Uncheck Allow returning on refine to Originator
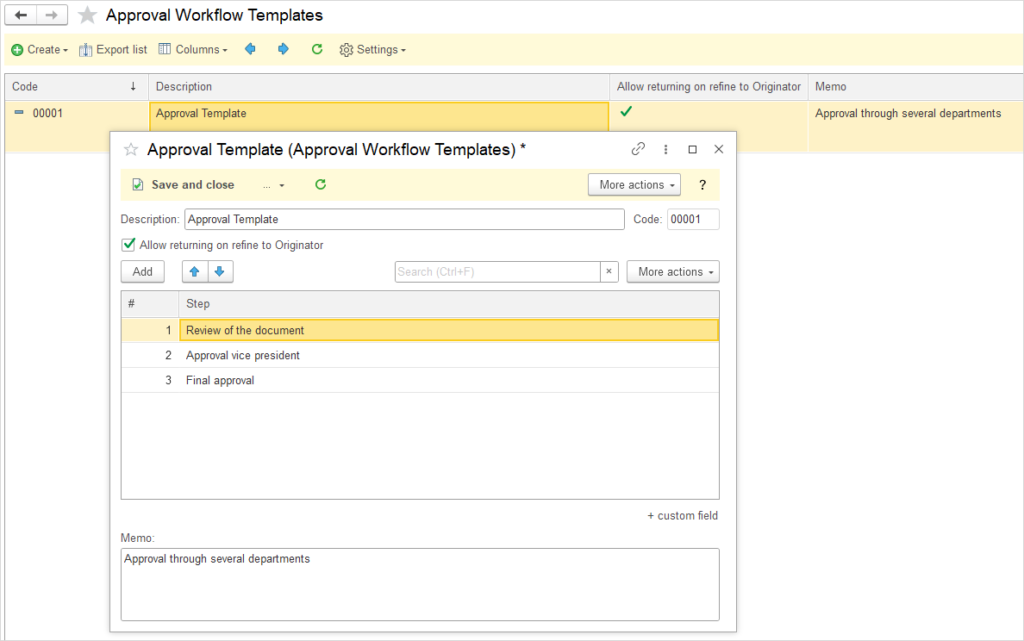The image size is (1024, 641). coord(128,245)
